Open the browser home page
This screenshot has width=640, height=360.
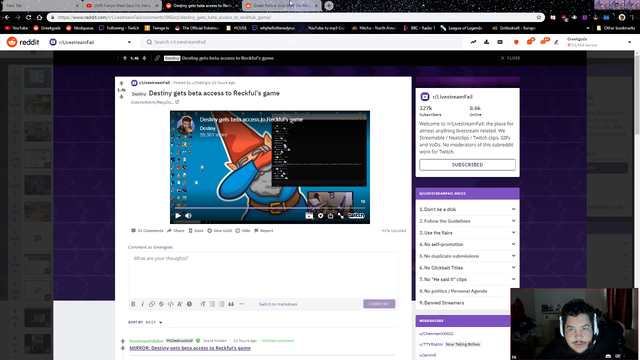click(39, 18)
